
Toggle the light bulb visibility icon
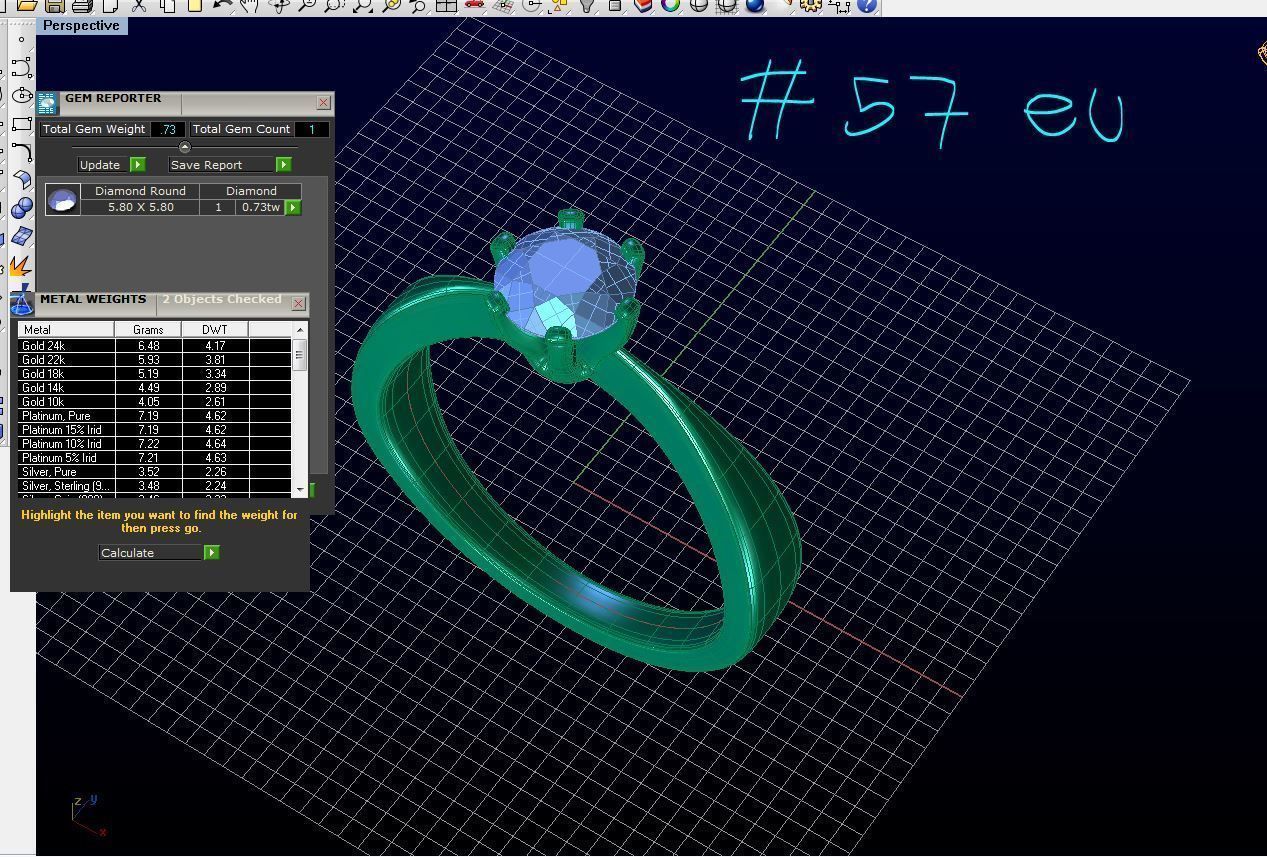[x=587, y=5]
